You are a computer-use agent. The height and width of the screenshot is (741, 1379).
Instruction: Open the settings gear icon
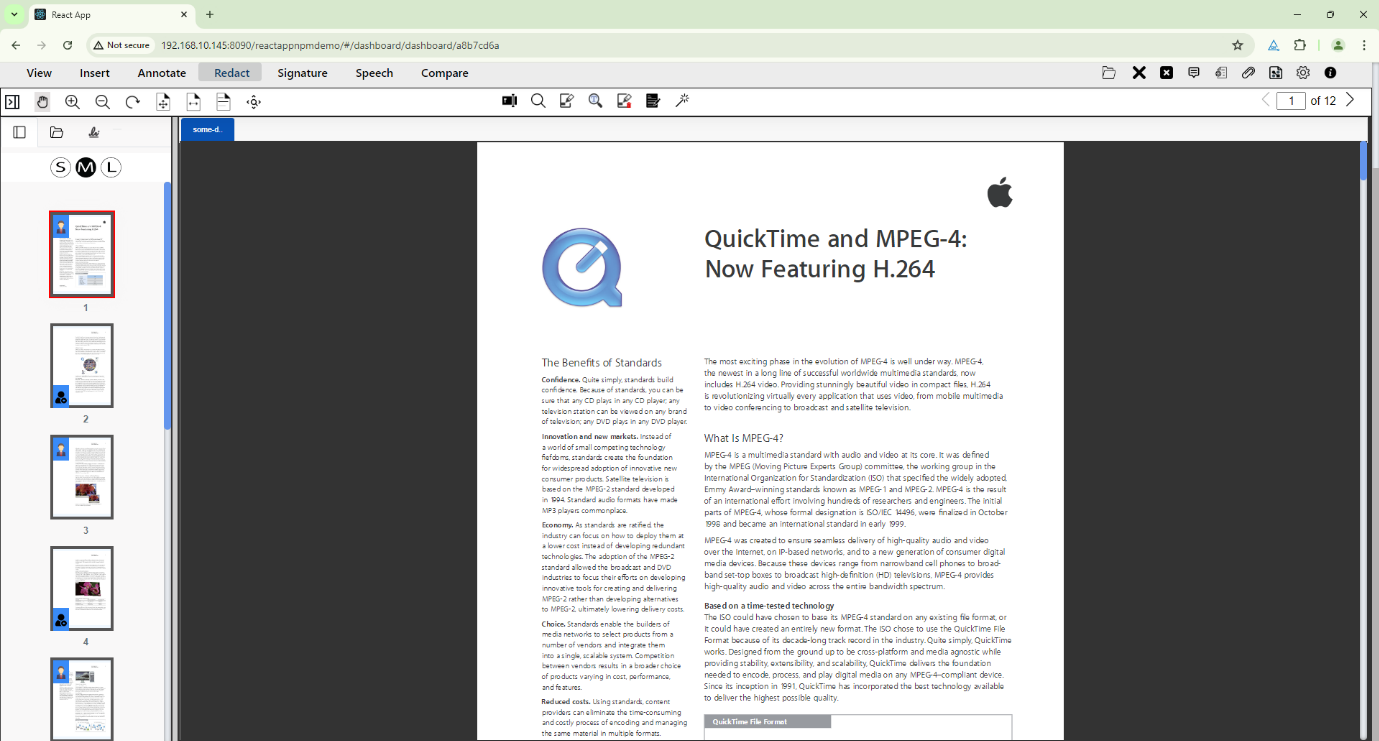1303,73
